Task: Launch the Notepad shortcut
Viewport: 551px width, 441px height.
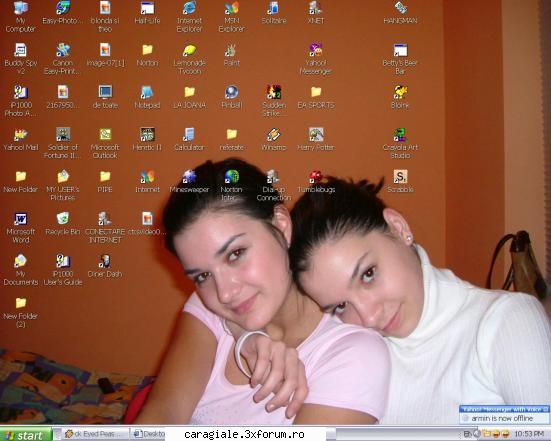Action: 147,97
